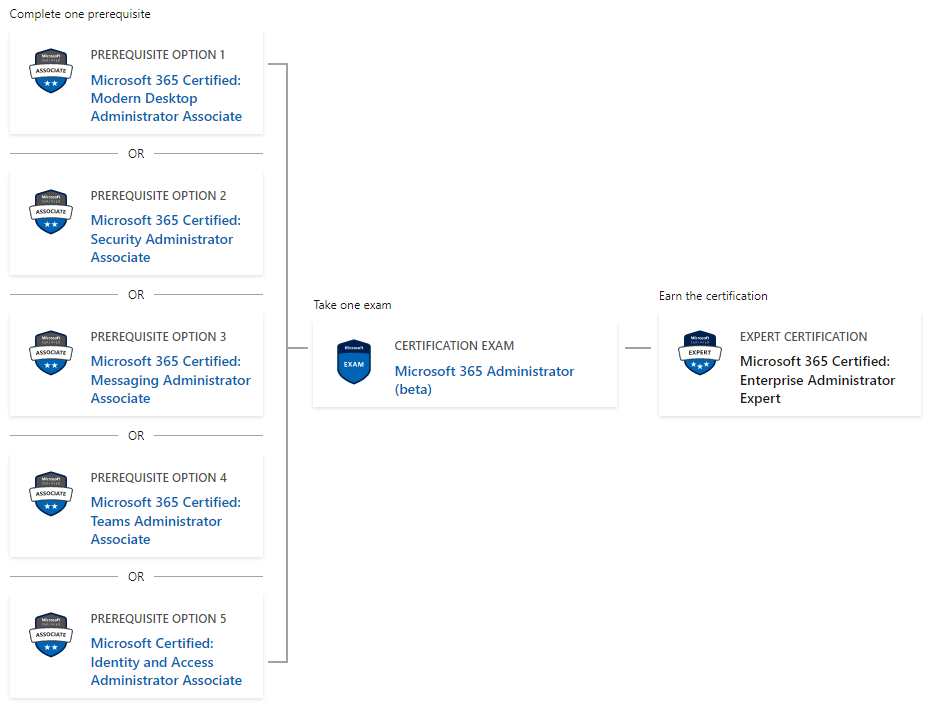
Task: Click the 'Take one exam' heading
Action: pos(352,305)
